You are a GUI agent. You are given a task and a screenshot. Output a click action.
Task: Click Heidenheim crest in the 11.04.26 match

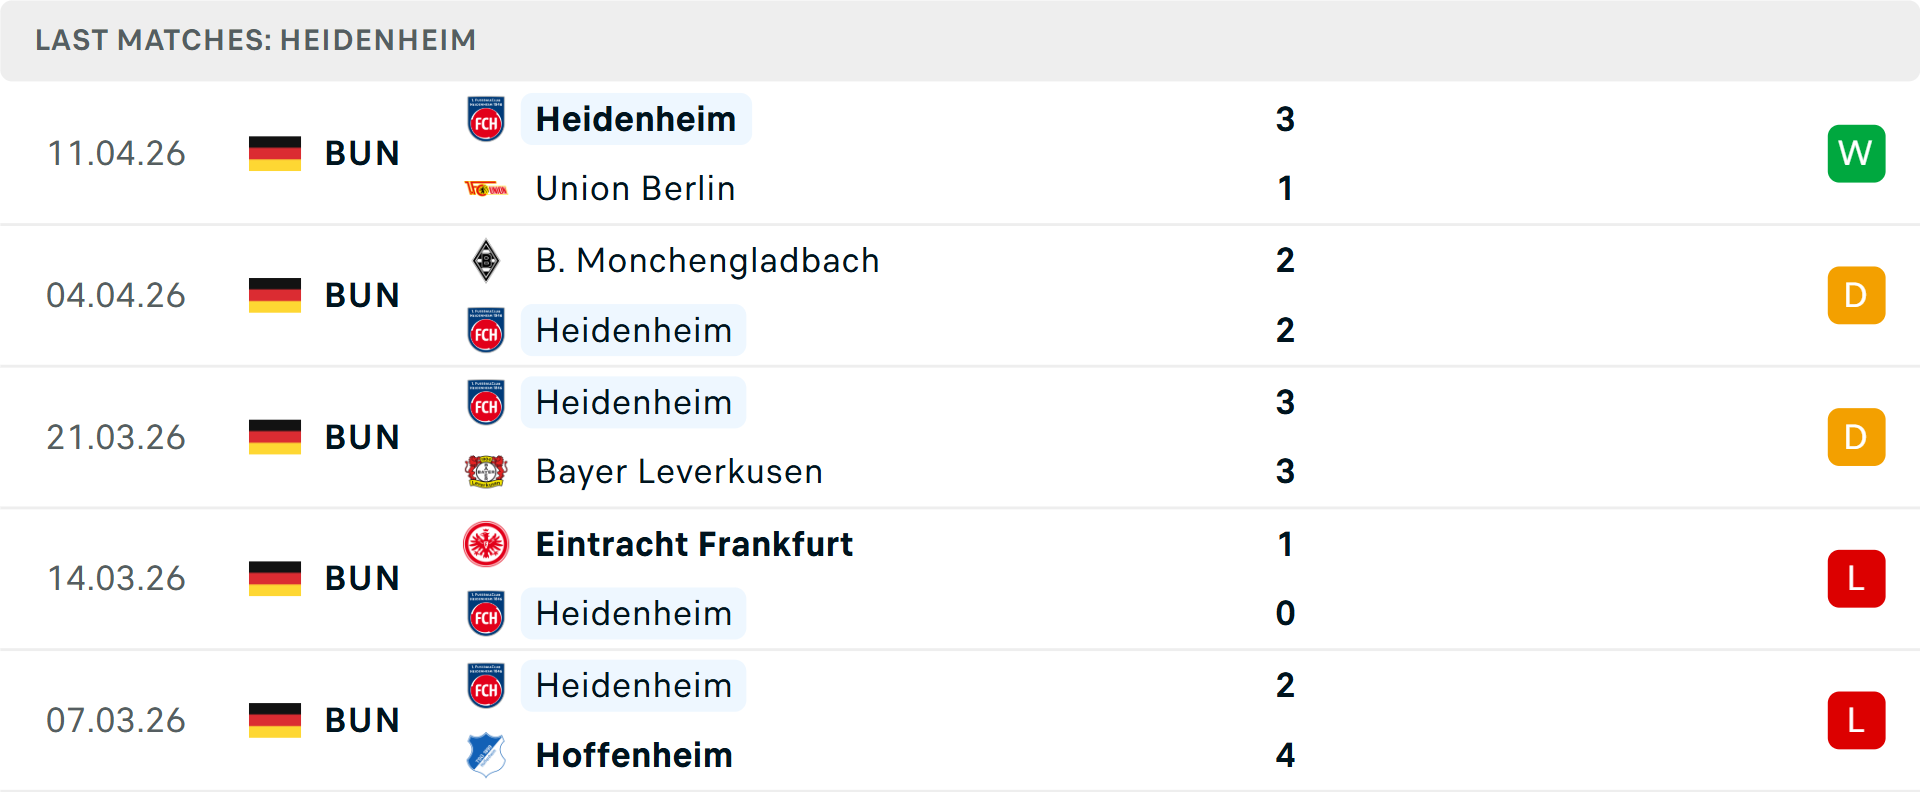click(486, 120)
